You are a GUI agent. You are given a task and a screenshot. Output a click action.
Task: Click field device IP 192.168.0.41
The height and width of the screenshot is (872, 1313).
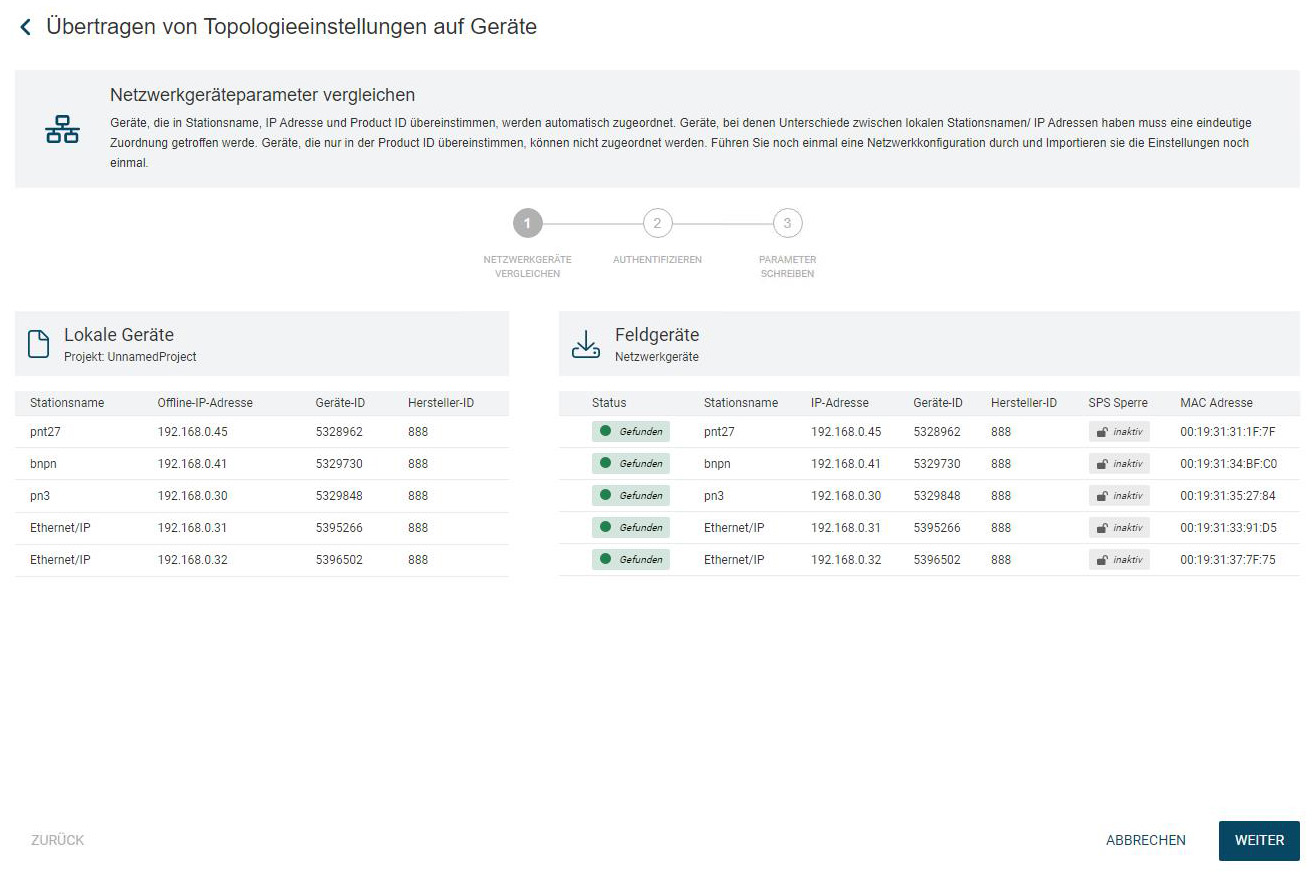click(x=846, y=464)
